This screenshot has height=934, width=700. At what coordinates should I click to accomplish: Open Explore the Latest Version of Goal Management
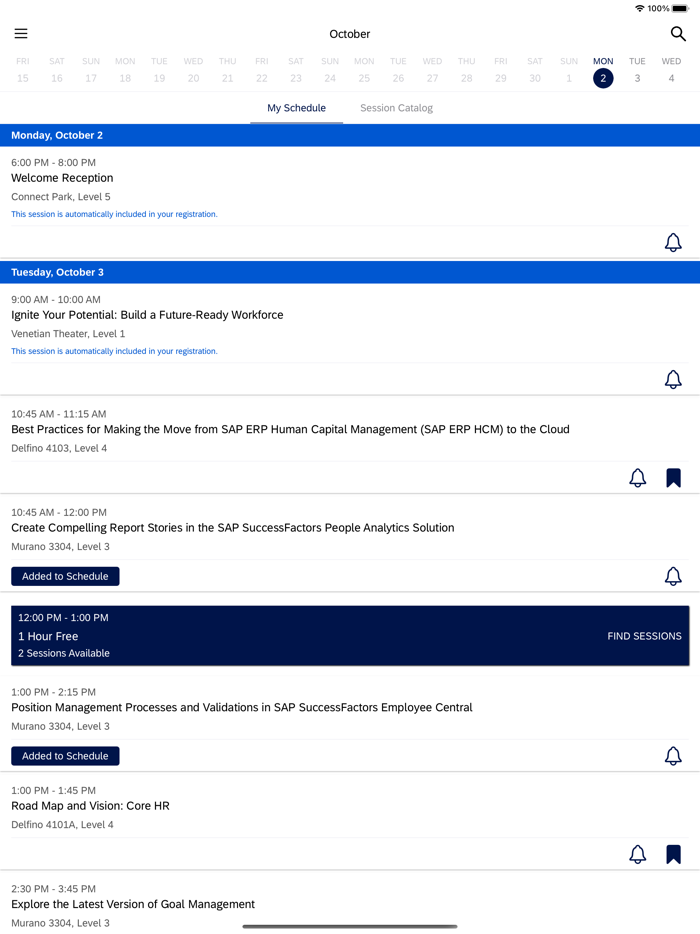(133, 904)
